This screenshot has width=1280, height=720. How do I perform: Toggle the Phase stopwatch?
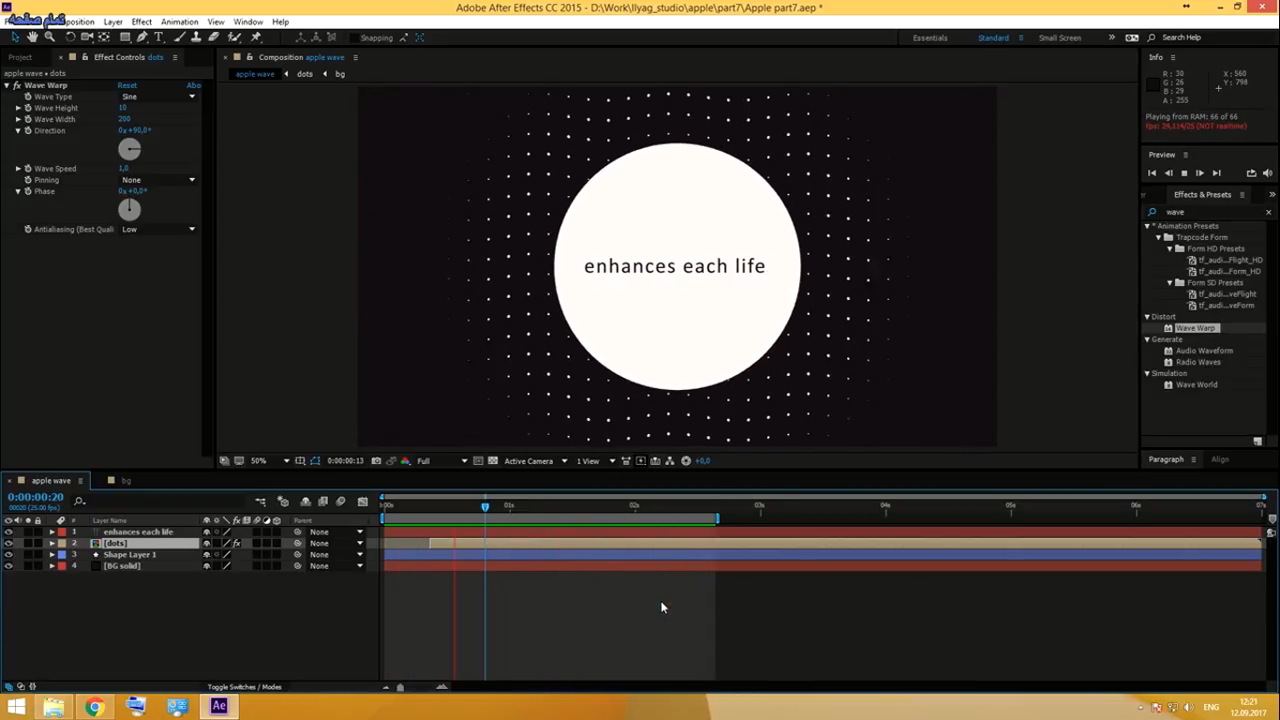[28, 191]
